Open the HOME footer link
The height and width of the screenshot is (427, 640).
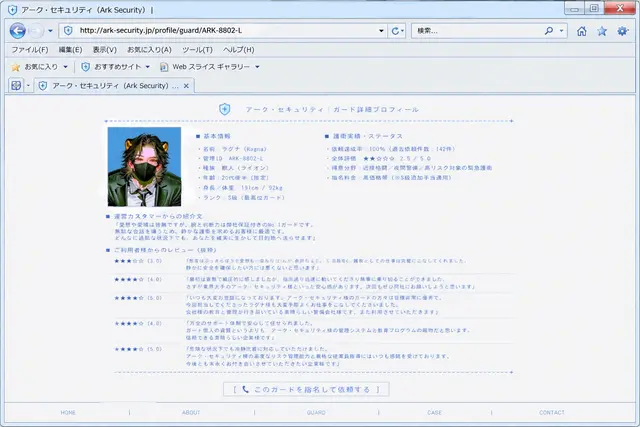[x=68, y=413]
